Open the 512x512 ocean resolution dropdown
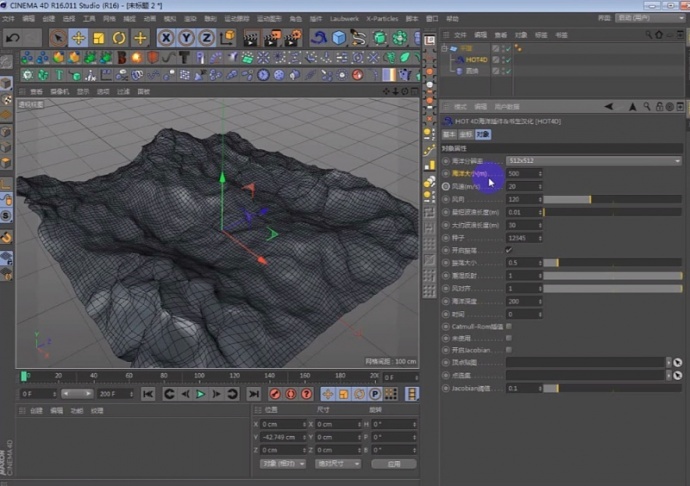The height and width of the screenshot is (486, 690). tap(593, 160)
